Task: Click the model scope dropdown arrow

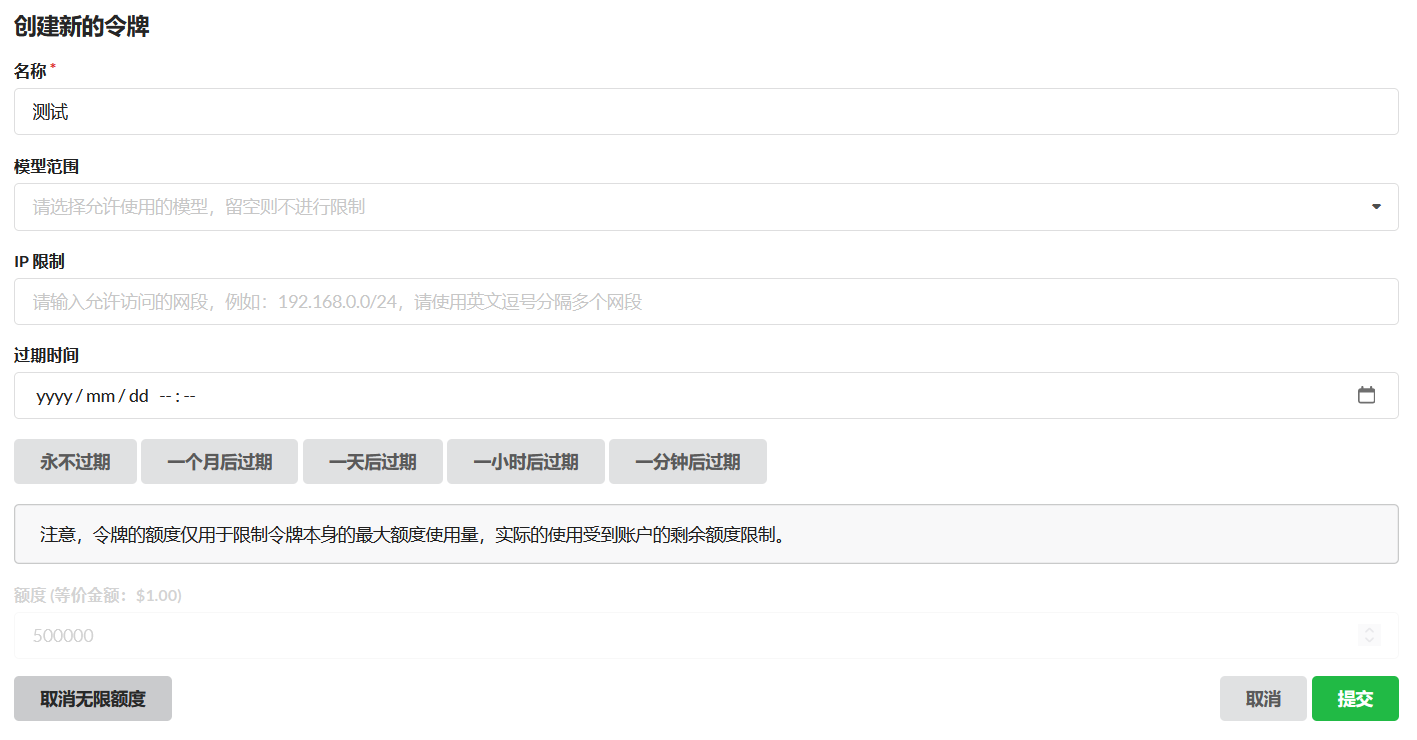Action: click(1376, 206)
